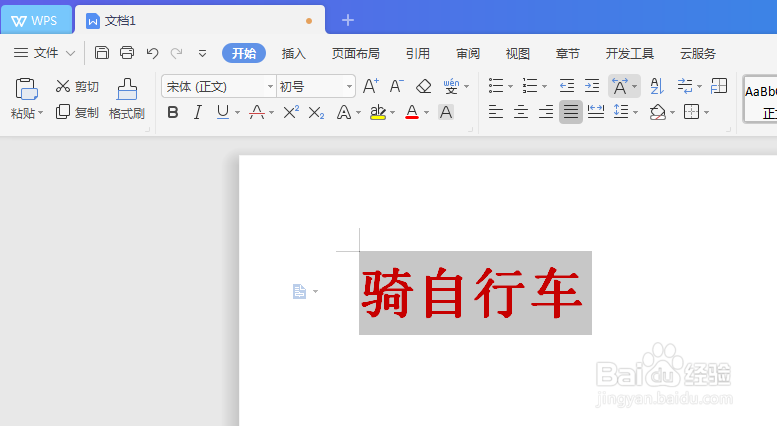Image resolution: width=777 pixels, height=426 pixels.
Task: Center align the text
Action: point(521,112)
